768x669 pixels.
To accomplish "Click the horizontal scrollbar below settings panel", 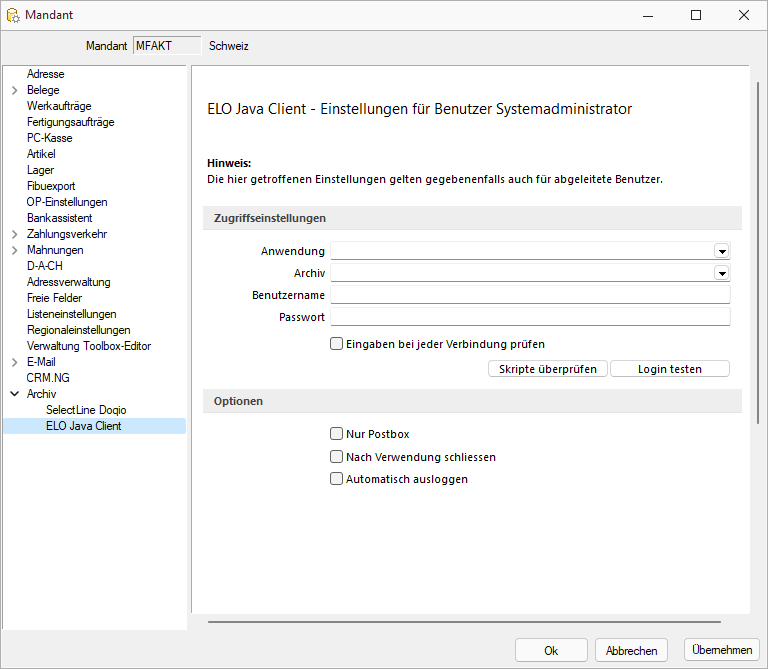I will pyautogui.click(x=464, y=622).
